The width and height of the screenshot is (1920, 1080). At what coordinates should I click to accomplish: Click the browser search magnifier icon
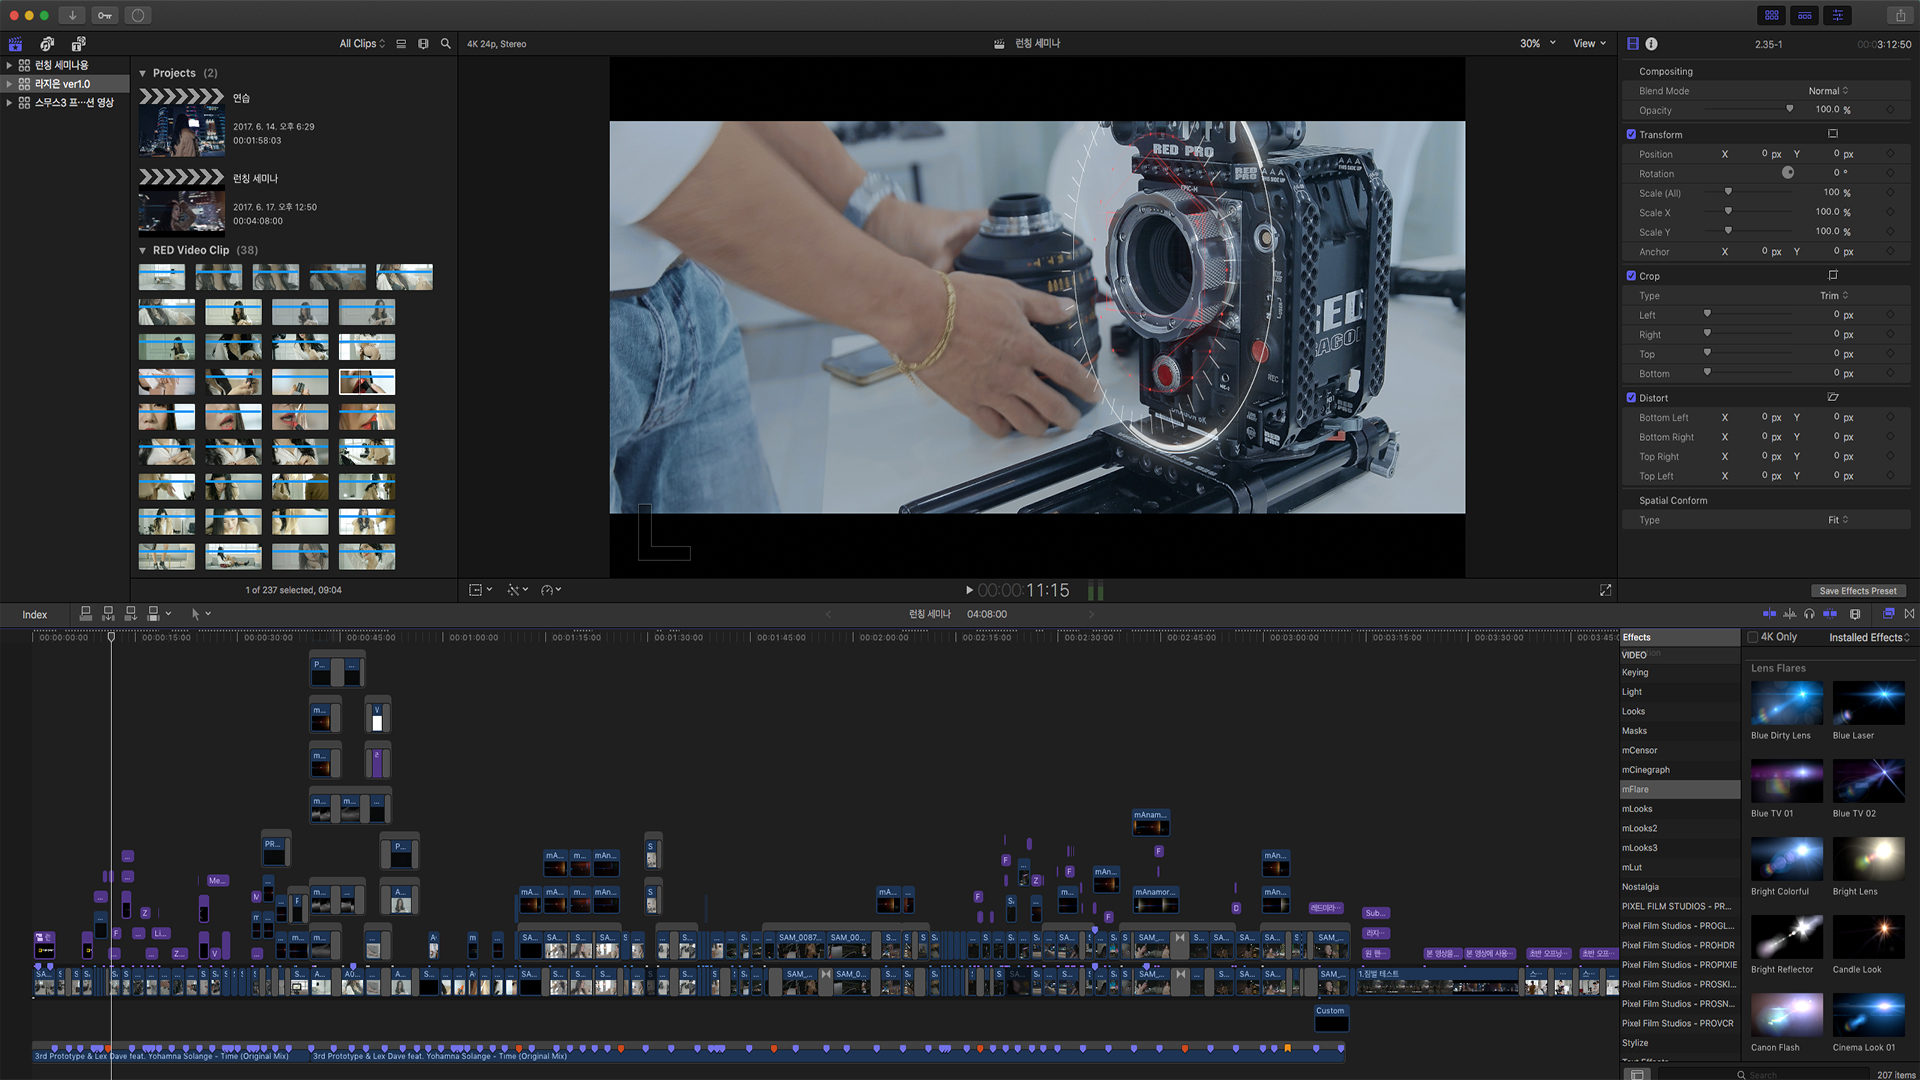point(446,44)
